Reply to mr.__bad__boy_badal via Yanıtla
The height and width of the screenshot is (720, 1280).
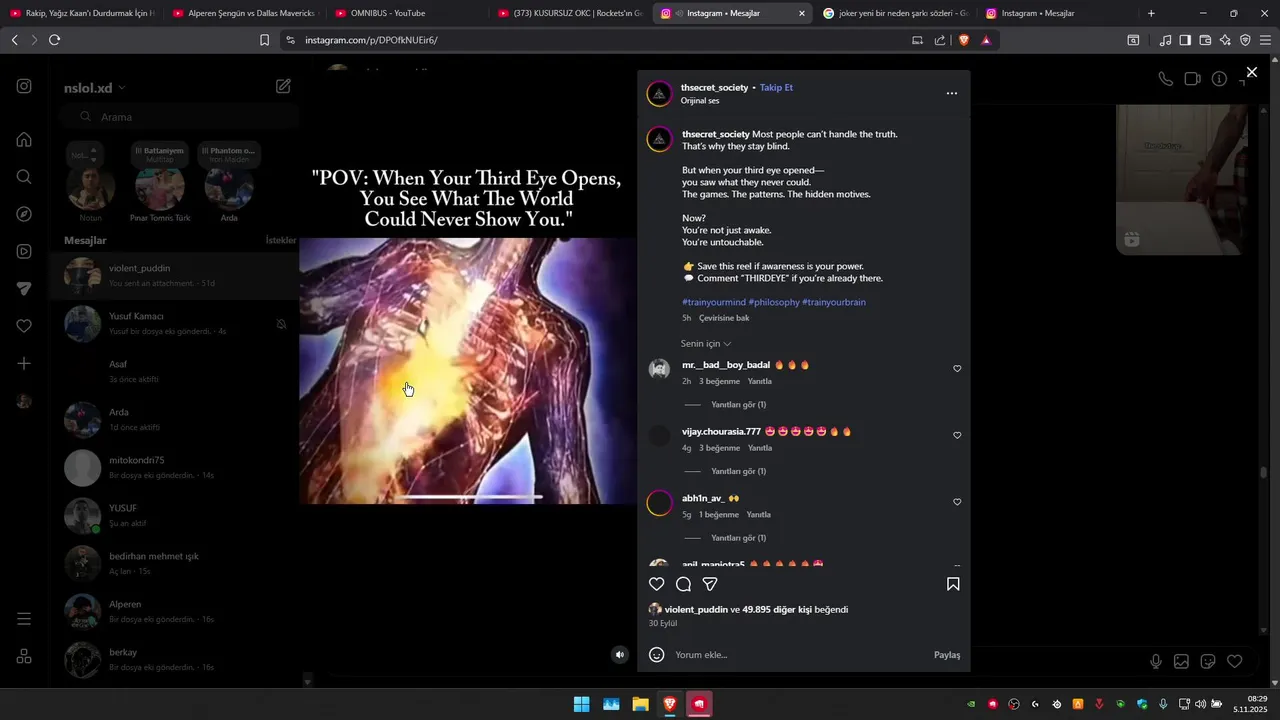click(x=760, y=382)
